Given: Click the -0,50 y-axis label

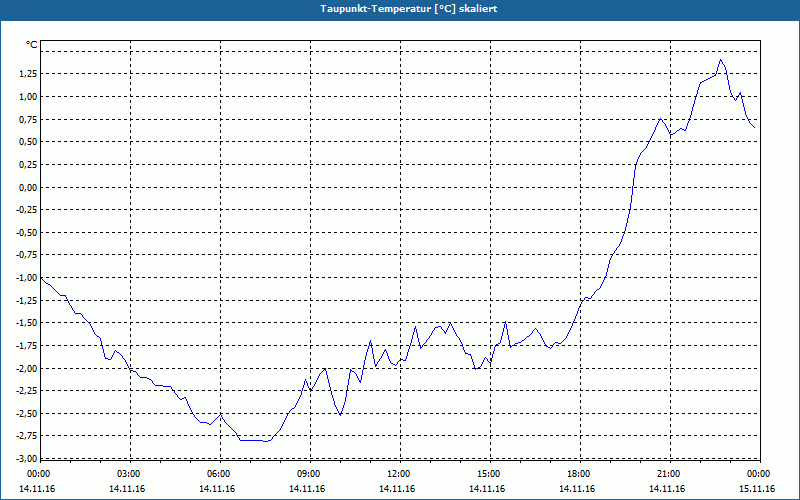Looking at the screenshot, I should 27,233.
